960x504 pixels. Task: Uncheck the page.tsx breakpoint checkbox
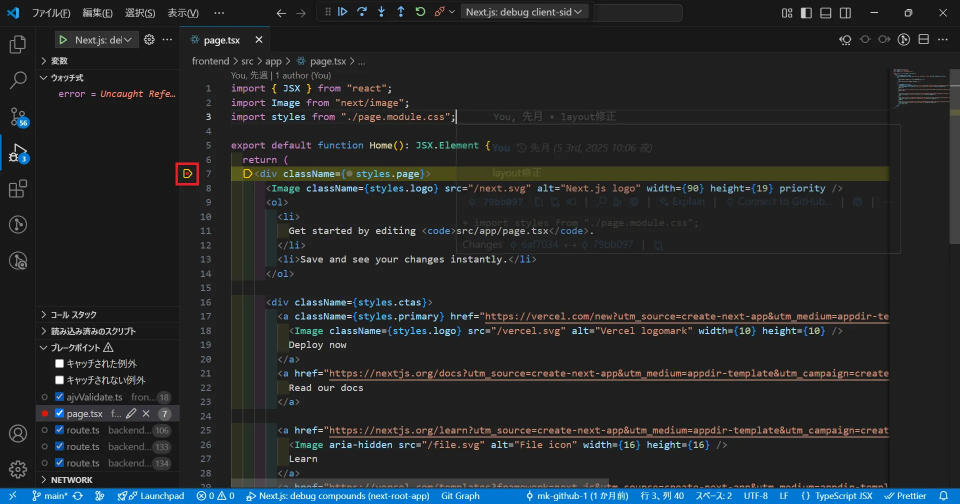click(x=59, y=413)
